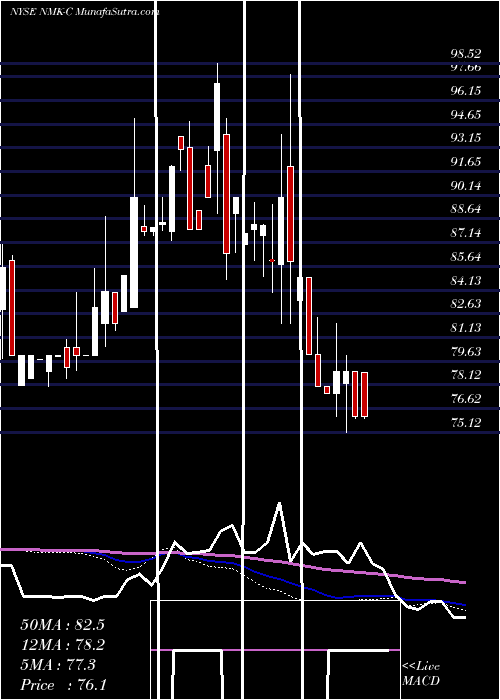Screen dimensions: 500x700
Task: Click the 75.12 price axis label
Action: 466,423
